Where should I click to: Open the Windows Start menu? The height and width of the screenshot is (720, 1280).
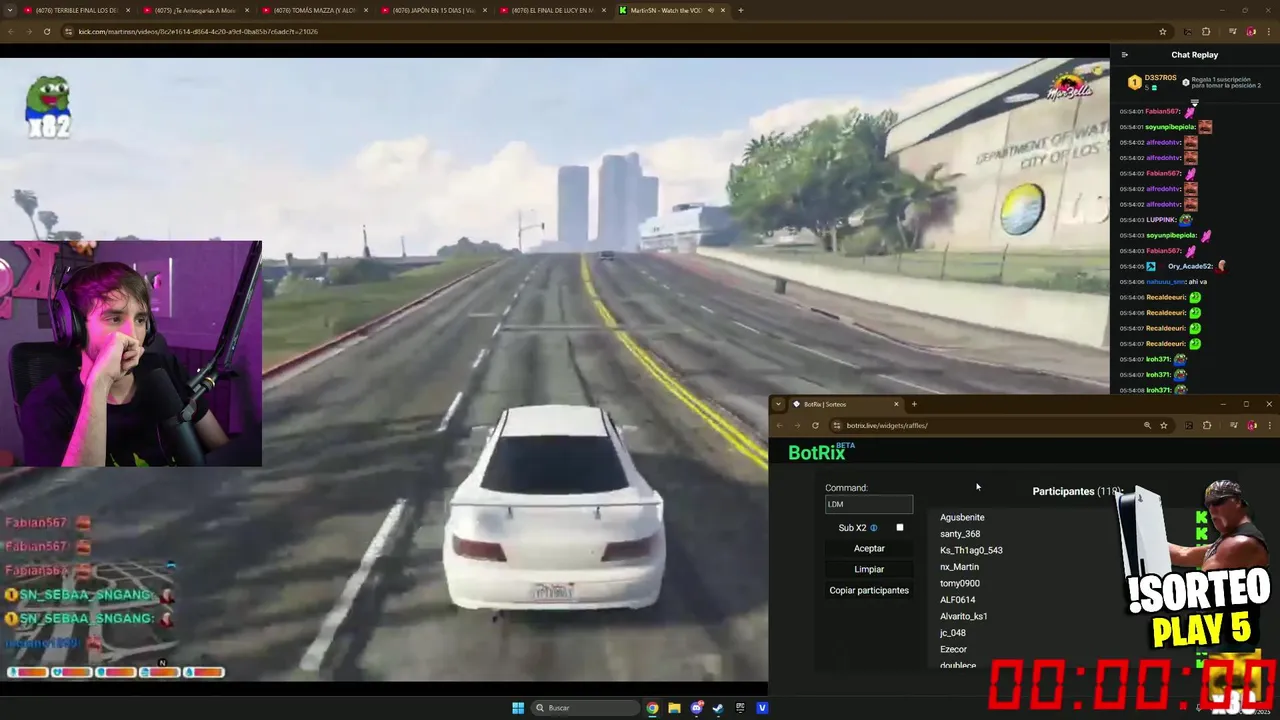point(518,708)
